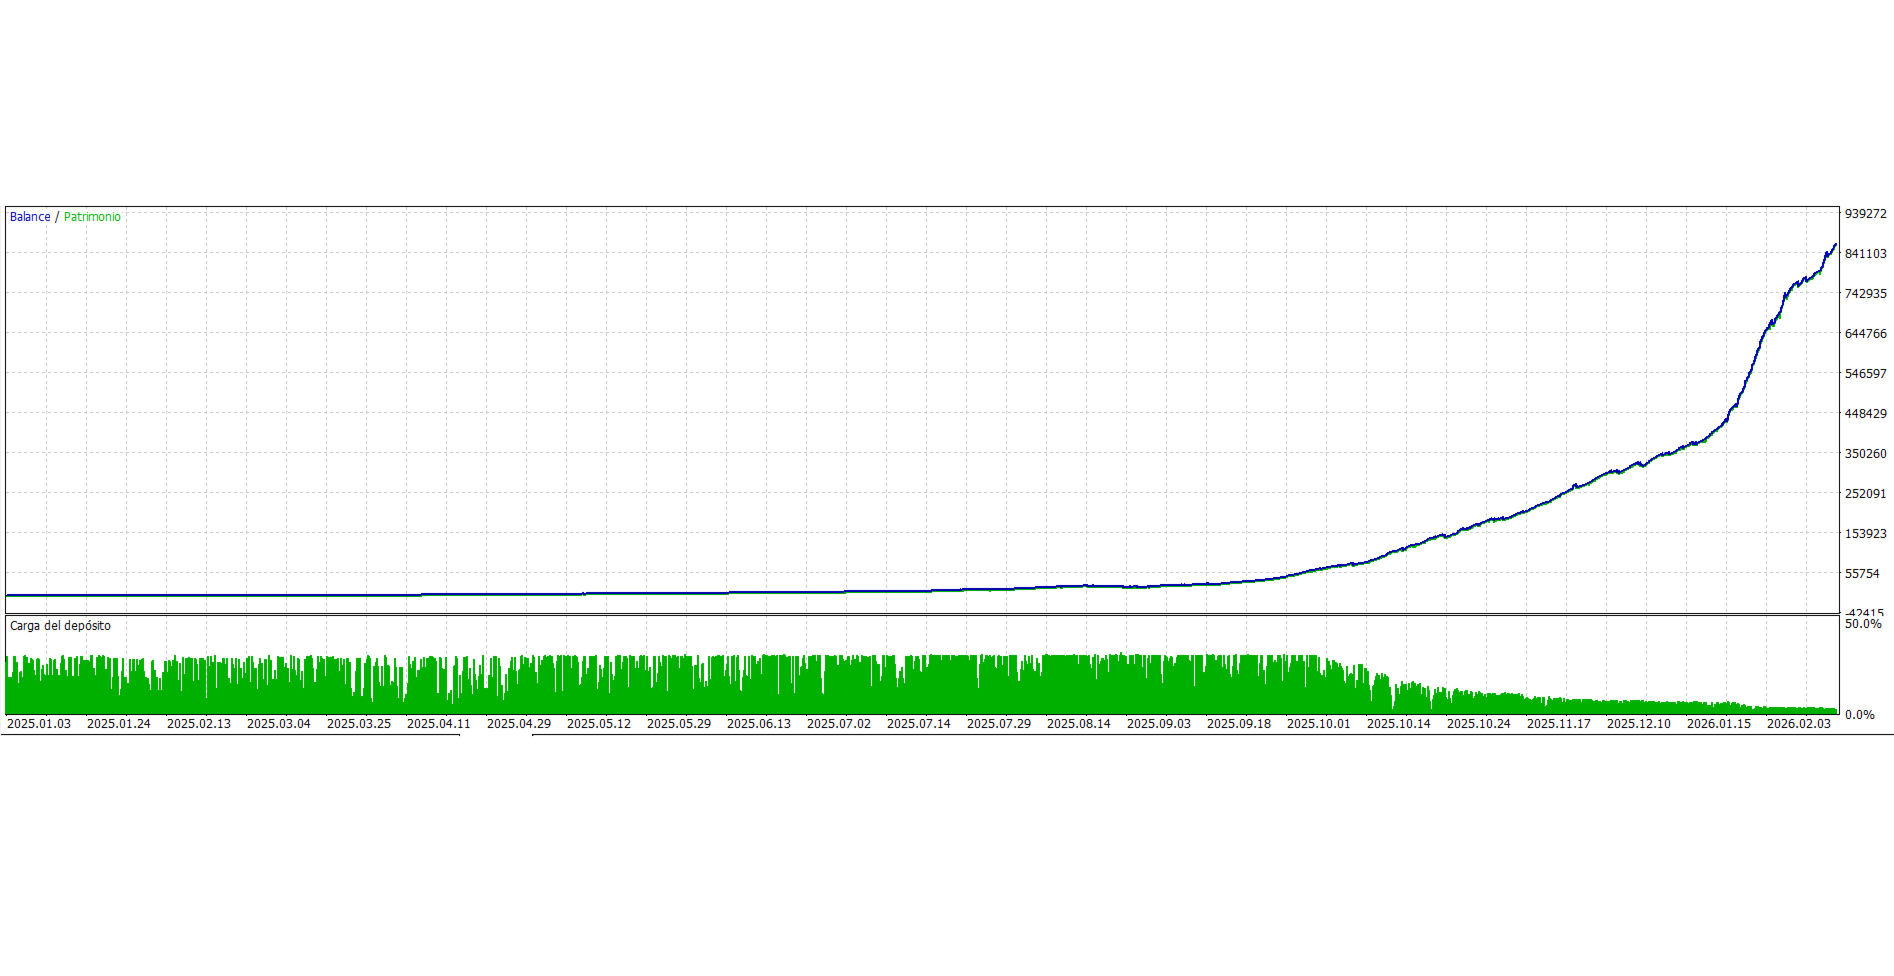Image resolution: width=1894 pixels, height=976 pixels.
Task: Click the 2025.09.03 date label
Action: pos(1159,724)
